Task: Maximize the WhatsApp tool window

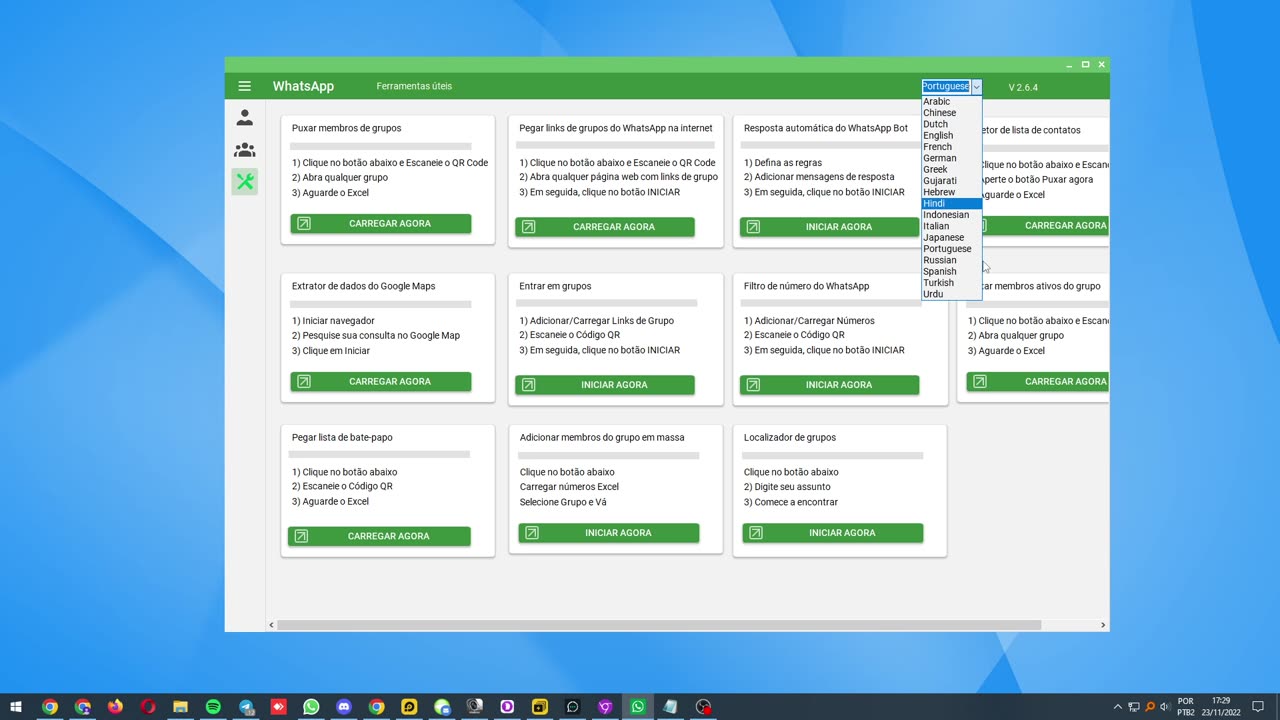Action: tap(1085, 64)
